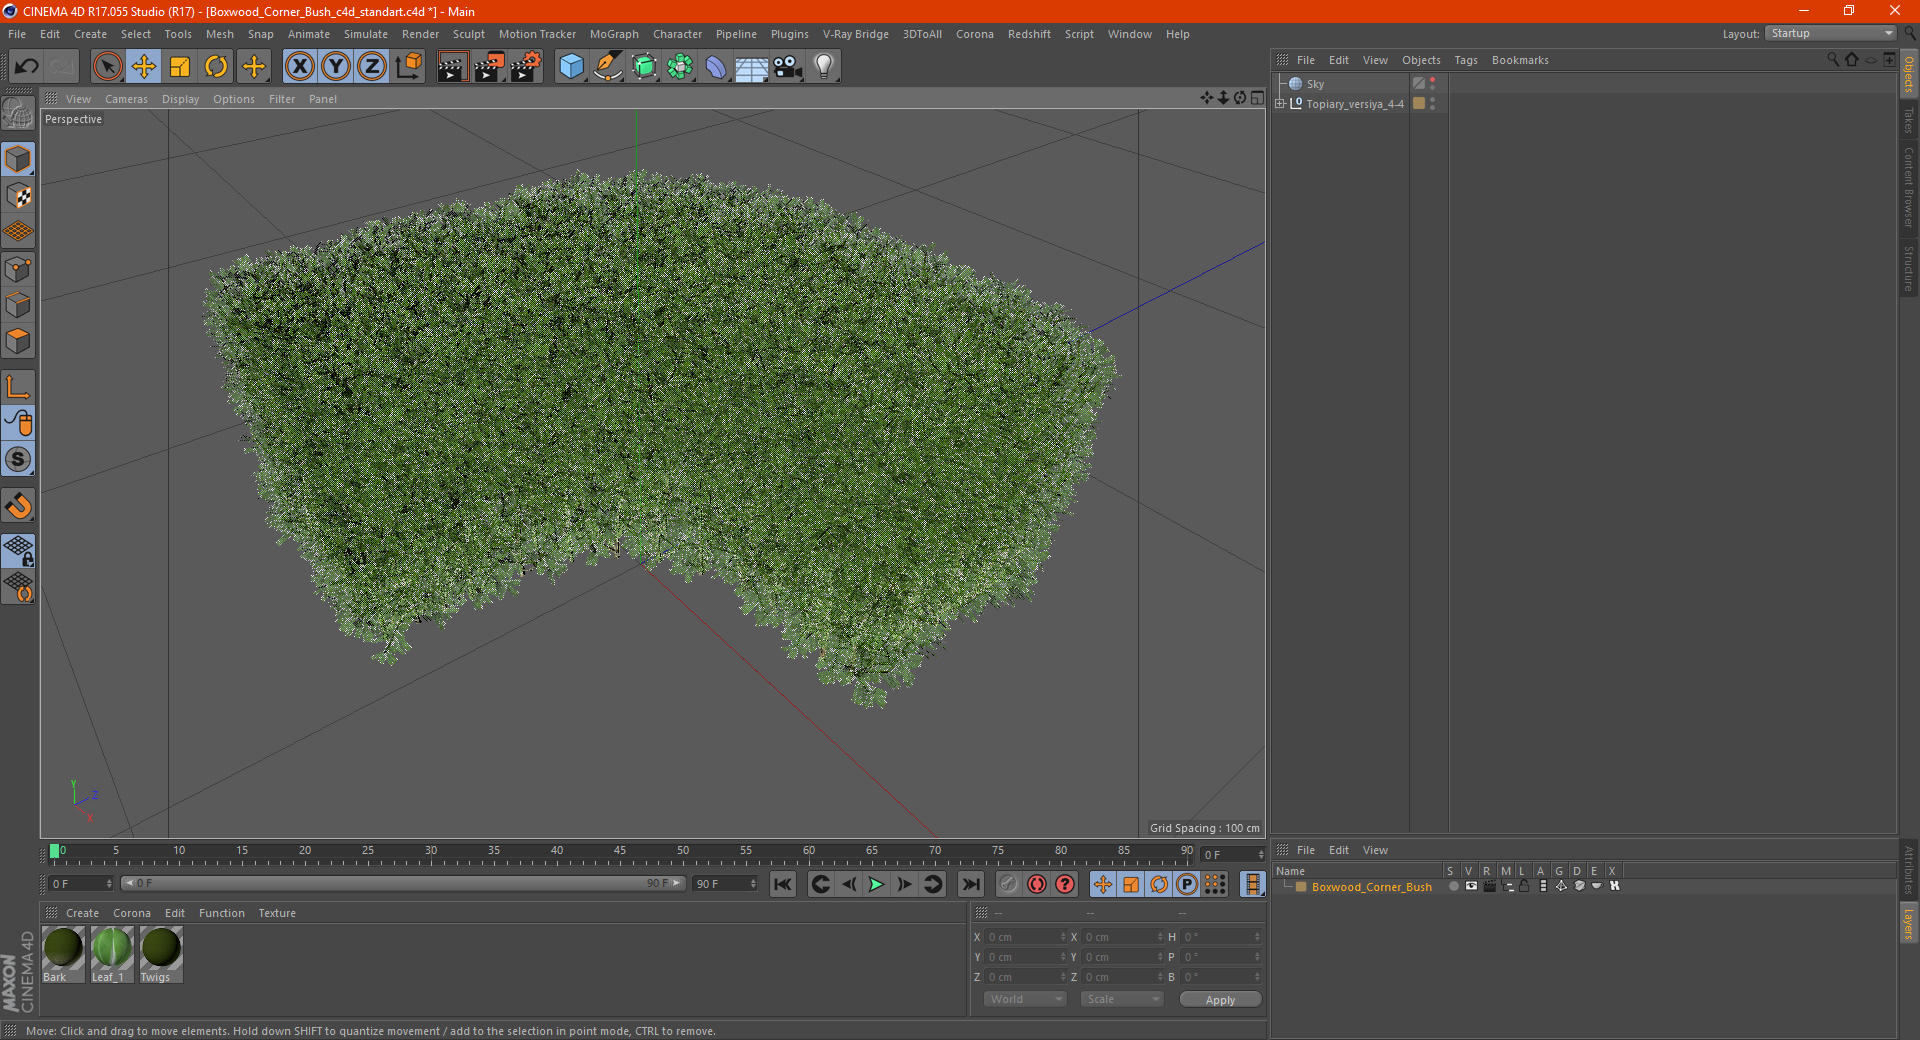The image size is (1920, 1040).
Task: Switch to Texture mode icon
Action: click(18, 196)
